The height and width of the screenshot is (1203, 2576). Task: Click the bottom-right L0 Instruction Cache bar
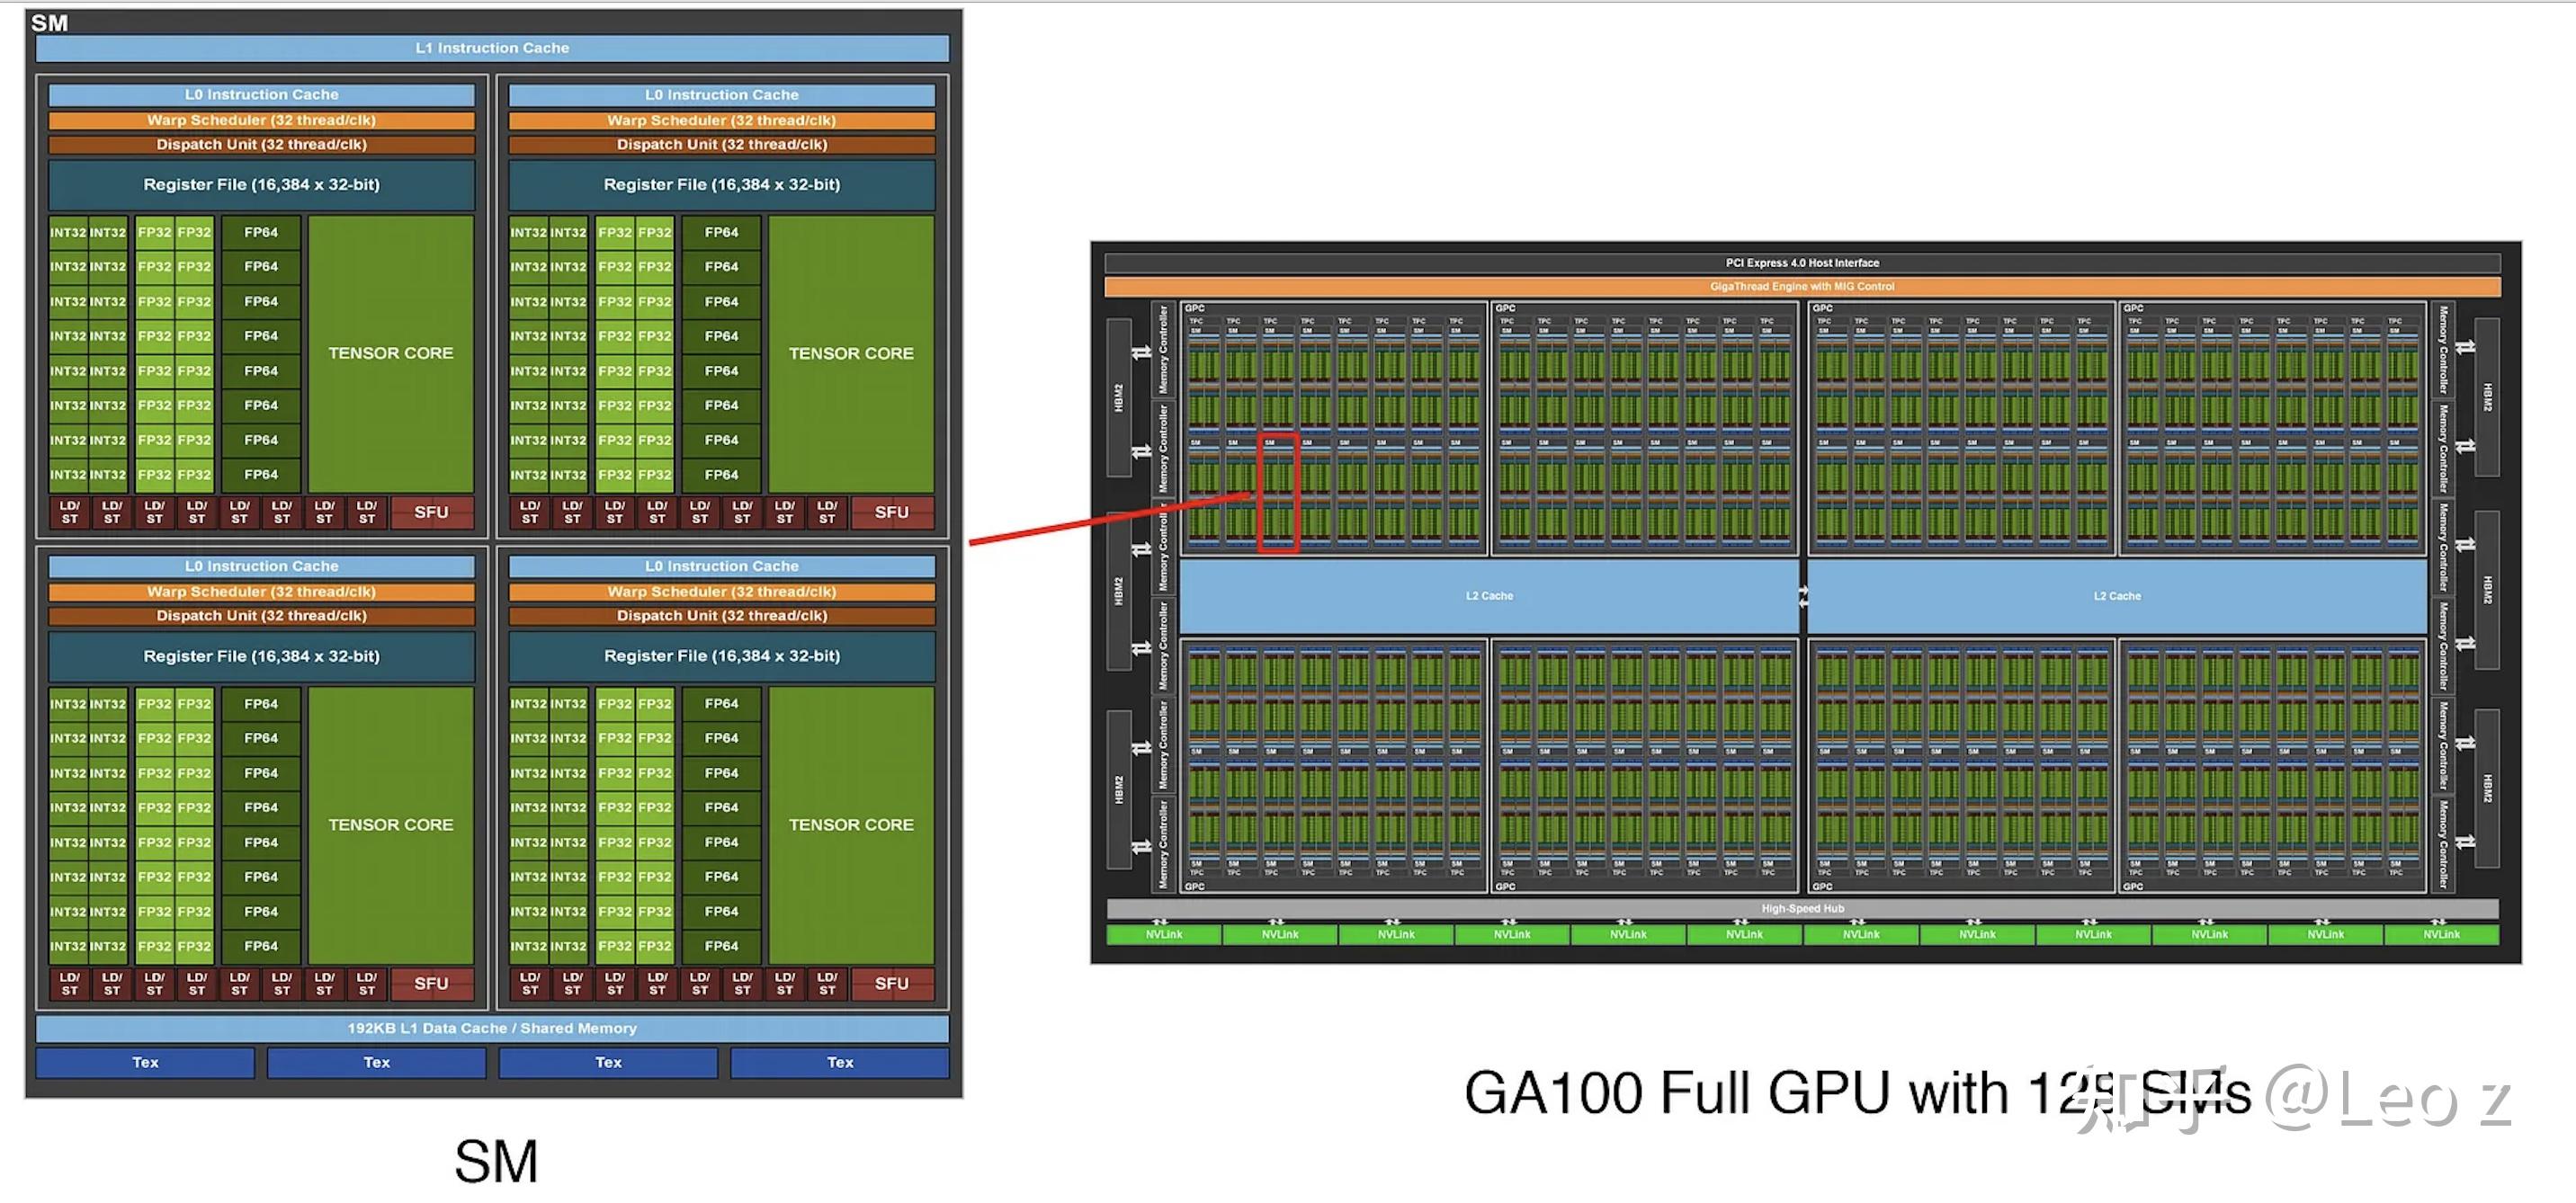tap(721, 567)
